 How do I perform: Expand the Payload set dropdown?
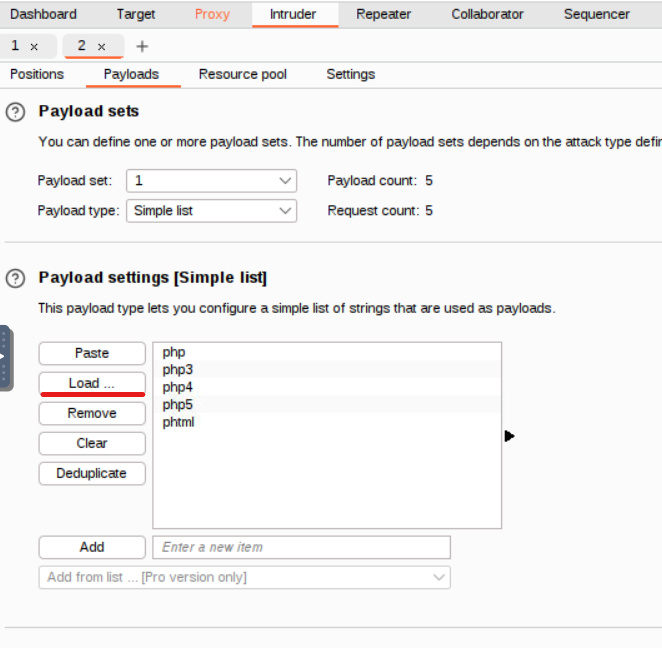pos(211,181)
